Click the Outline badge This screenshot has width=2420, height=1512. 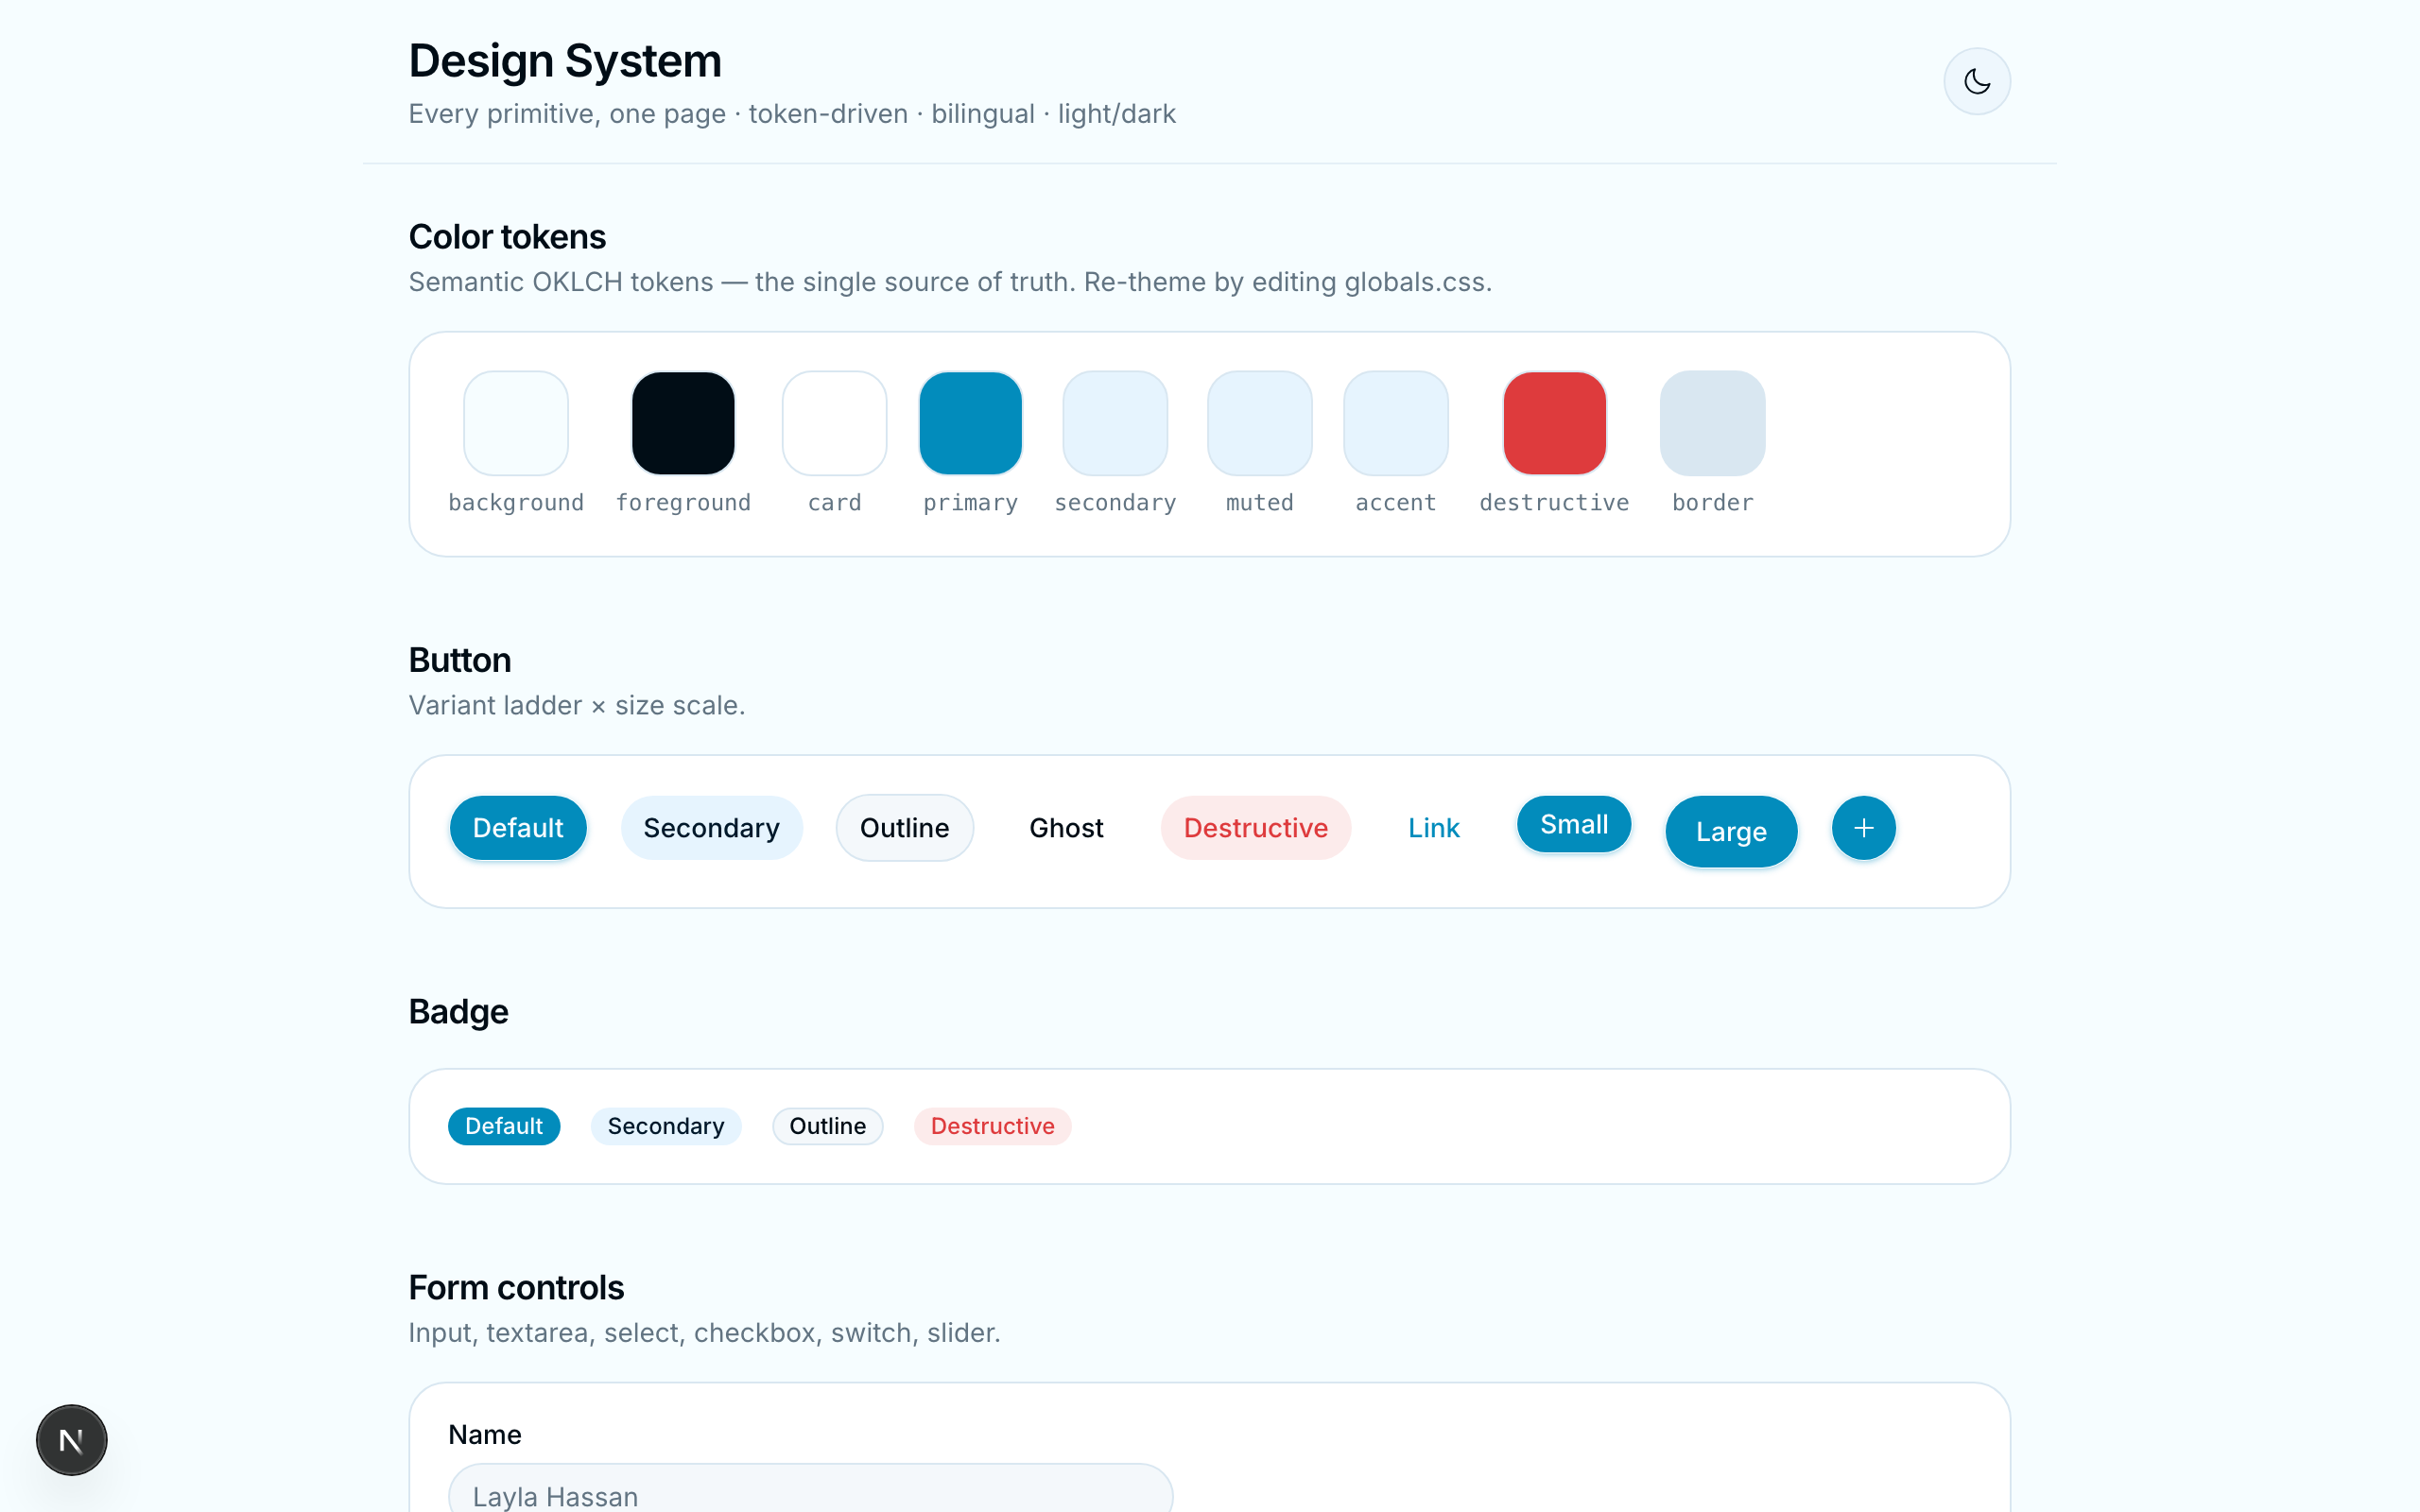coord(827,1126)
